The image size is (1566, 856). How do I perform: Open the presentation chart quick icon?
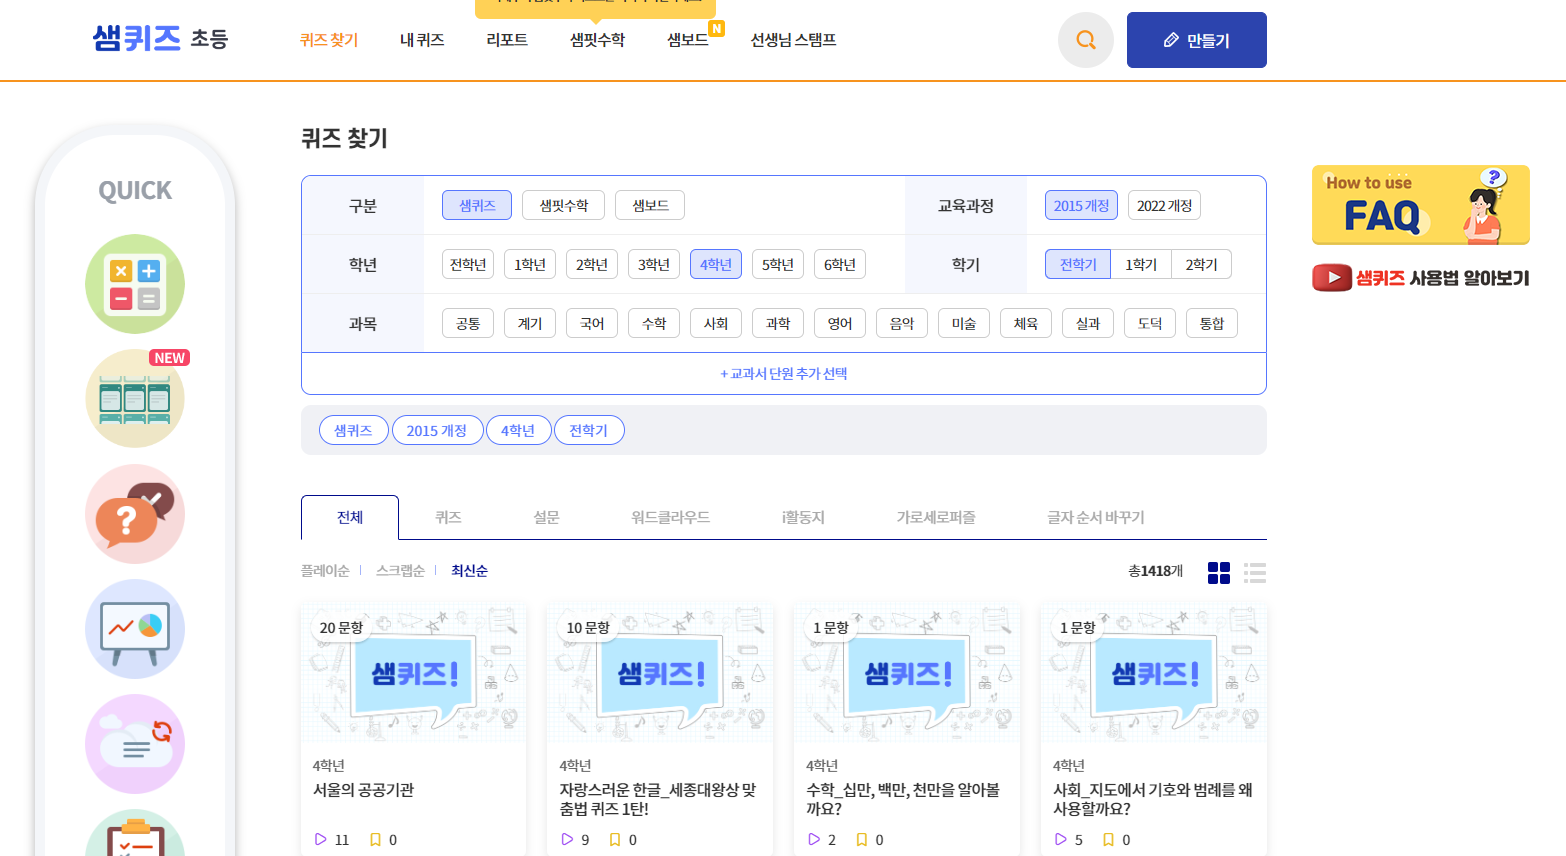click(135, 629)
